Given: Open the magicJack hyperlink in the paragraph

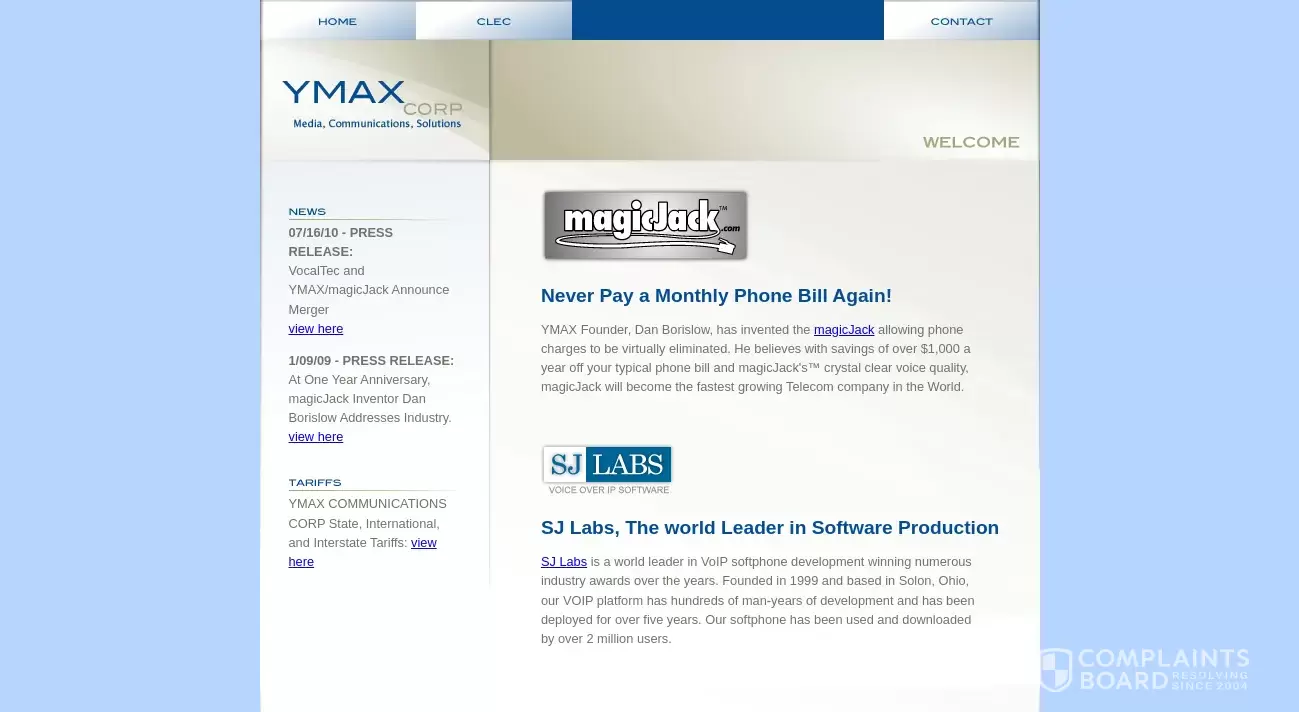Looking at the screenshot, I should (843, 329).
